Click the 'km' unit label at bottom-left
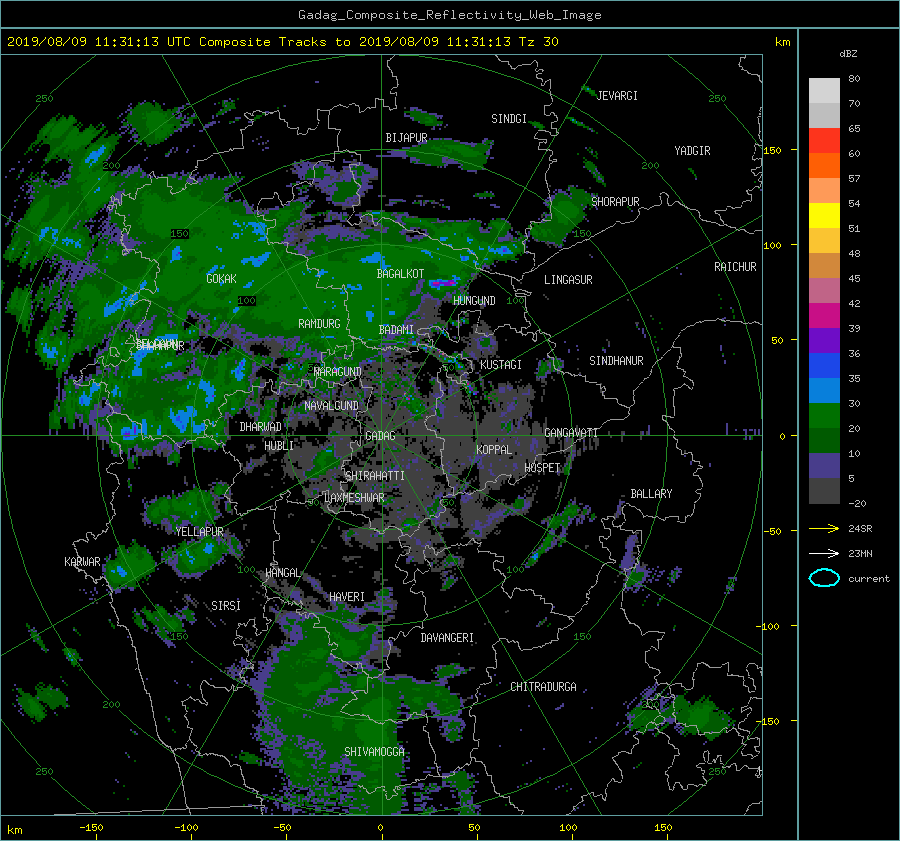 [x=14, y=830]
